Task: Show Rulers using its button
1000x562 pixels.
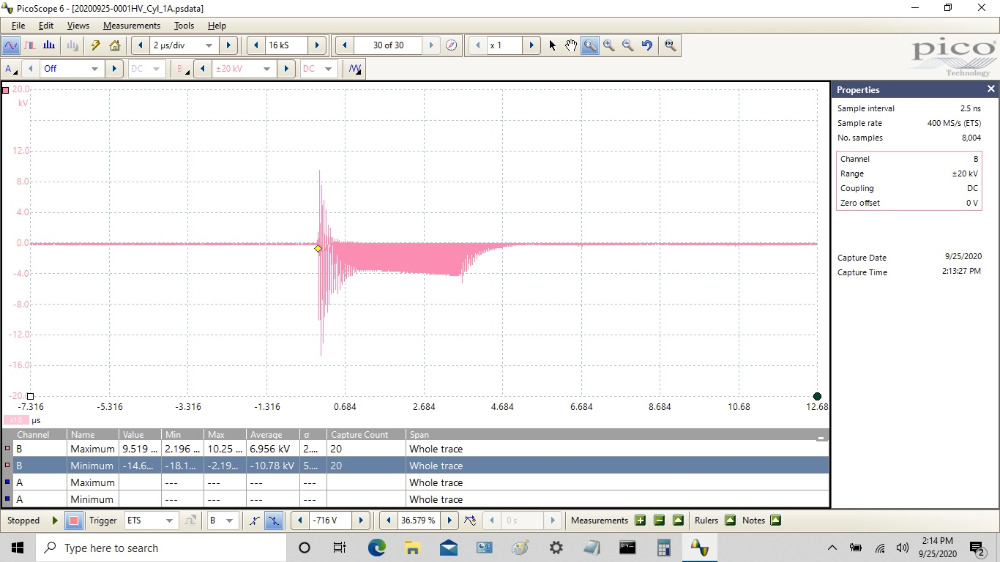Action: point(730,521)
